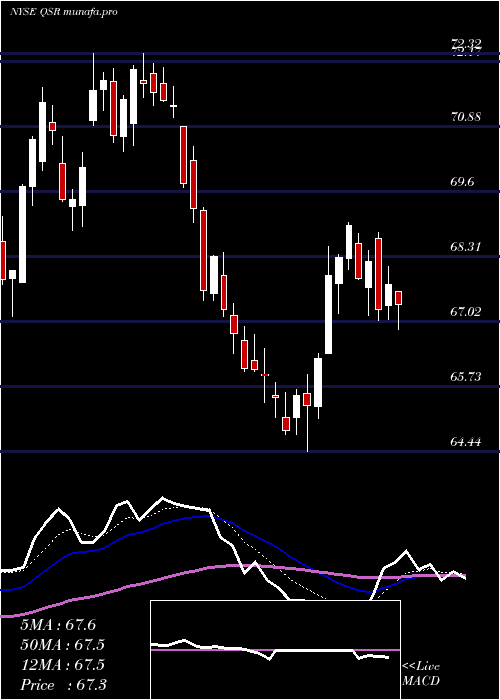Click the lowest-wick candle touching 64.44 line
Image resolution: width=500 pixels, height=700 pixels.
tap(307, 399)
